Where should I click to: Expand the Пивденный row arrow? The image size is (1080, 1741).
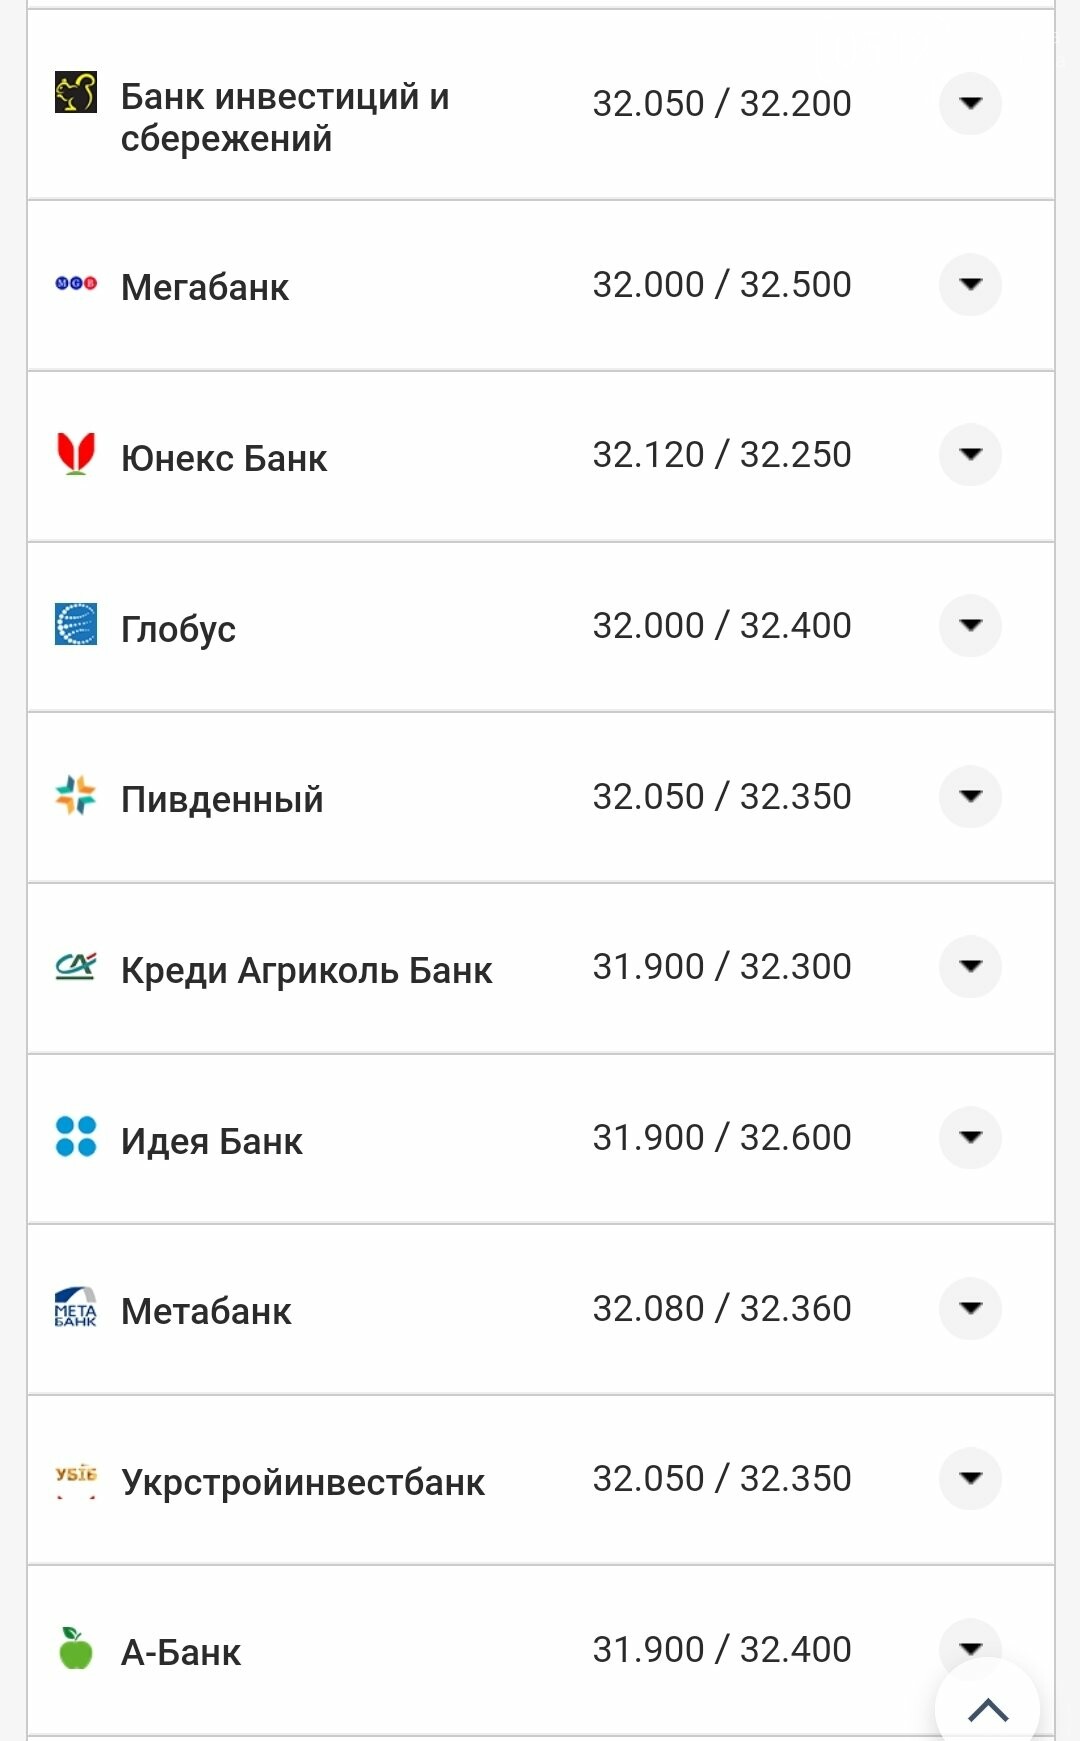coord(970,796)
